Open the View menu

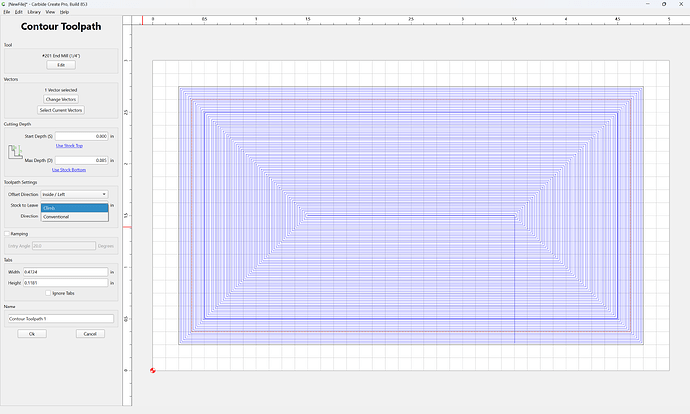[x=50, y=12]
